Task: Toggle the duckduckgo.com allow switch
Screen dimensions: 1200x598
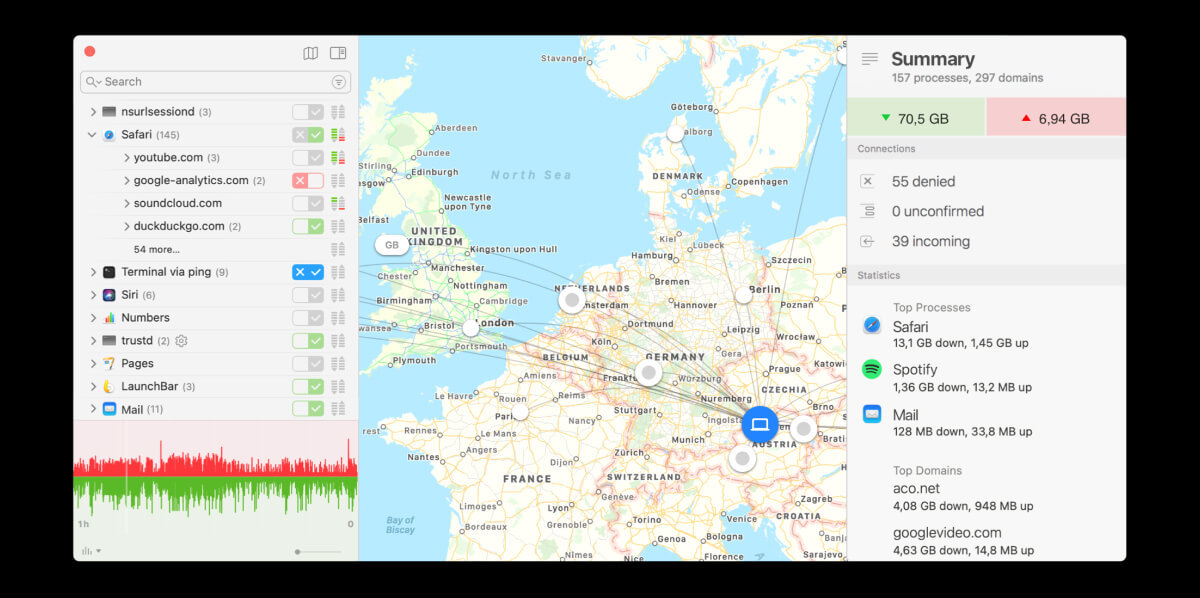Action: point(308,226)
